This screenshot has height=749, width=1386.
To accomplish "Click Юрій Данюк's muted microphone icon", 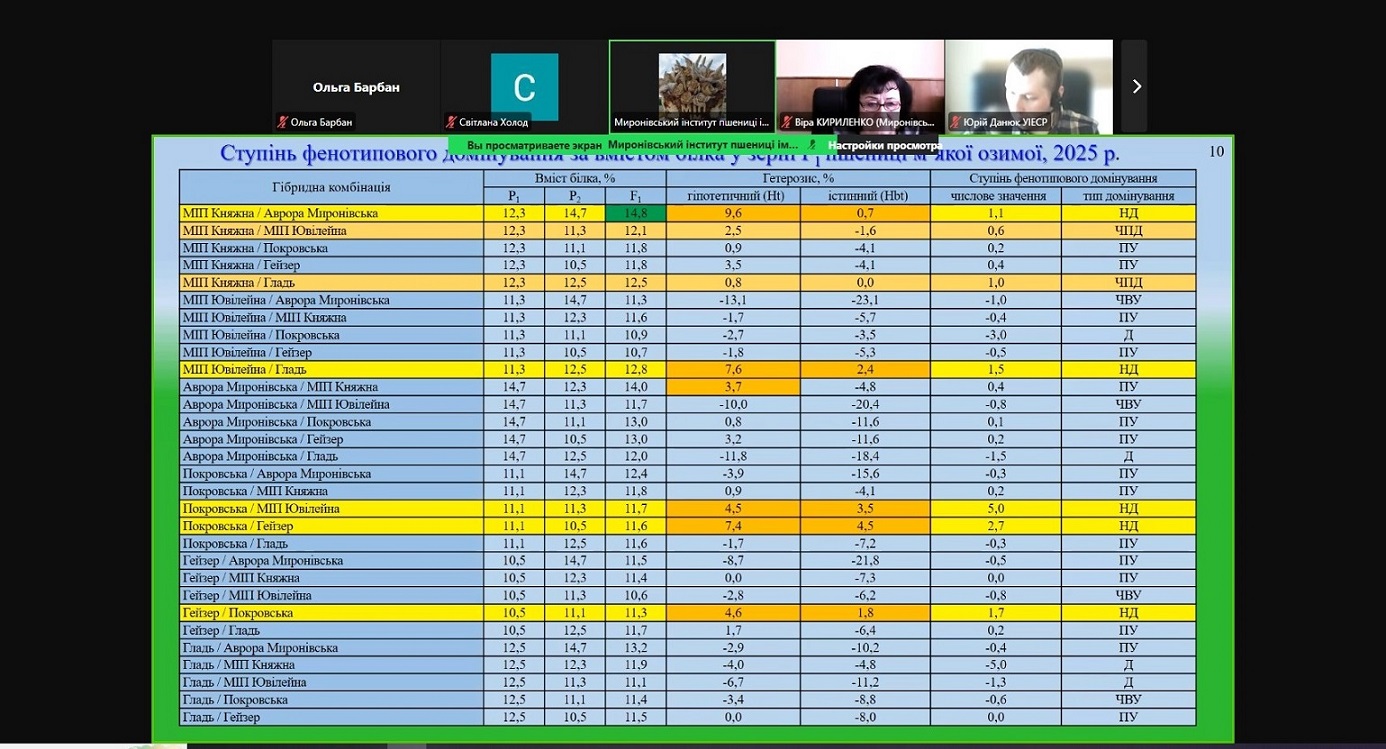I will click(955, 123).
